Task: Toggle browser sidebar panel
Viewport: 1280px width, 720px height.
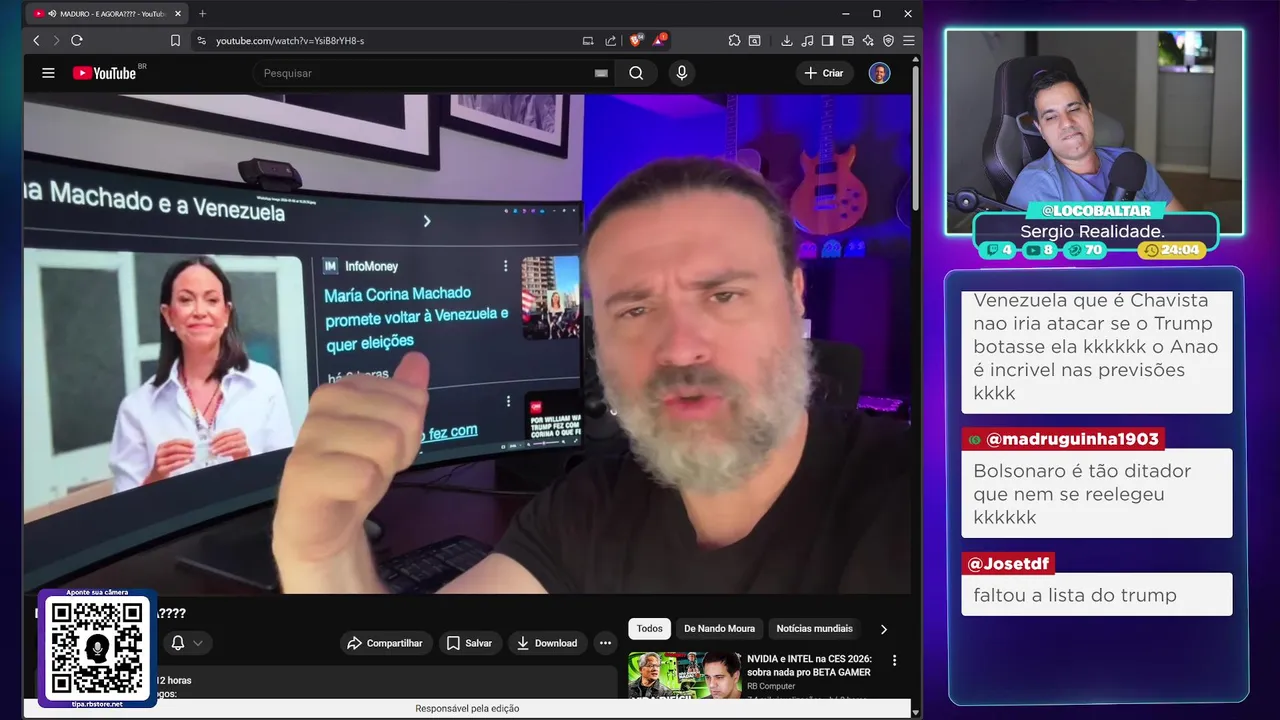Action: [x=827, y=40]
